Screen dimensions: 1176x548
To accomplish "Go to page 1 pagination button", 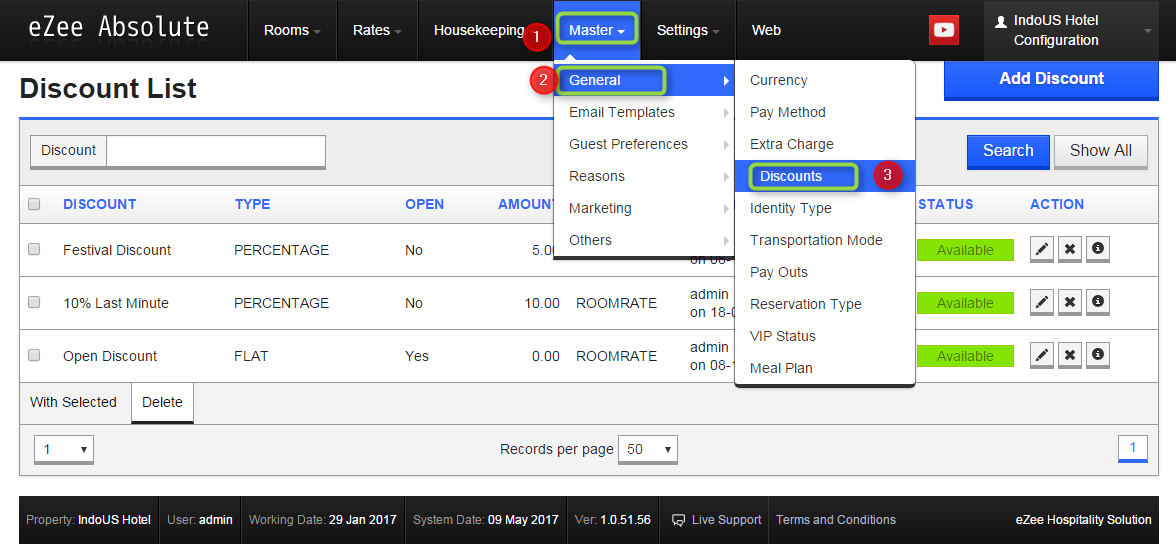I will tap(1132, 449).
